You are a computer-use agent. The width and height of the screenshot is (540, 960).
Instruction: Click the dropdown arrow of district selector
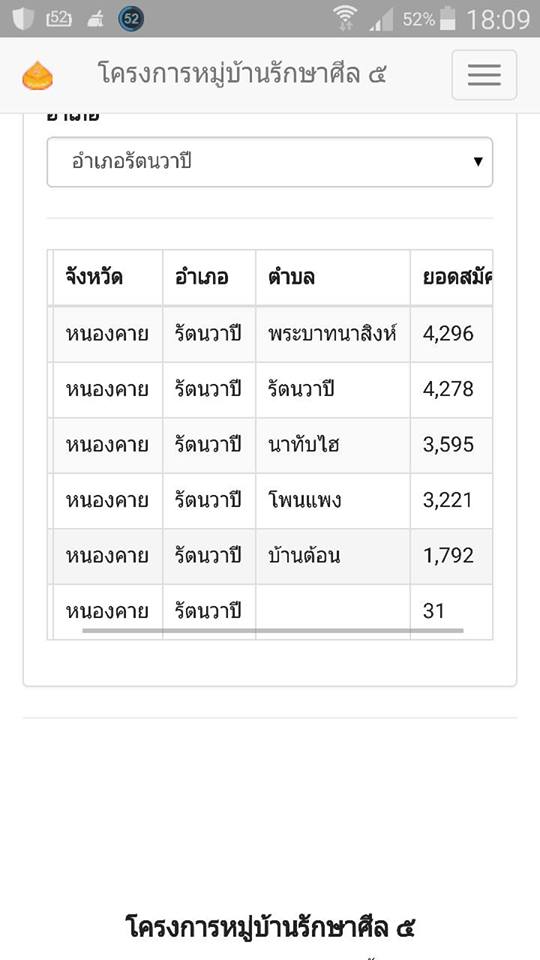(x=478, y=162)
